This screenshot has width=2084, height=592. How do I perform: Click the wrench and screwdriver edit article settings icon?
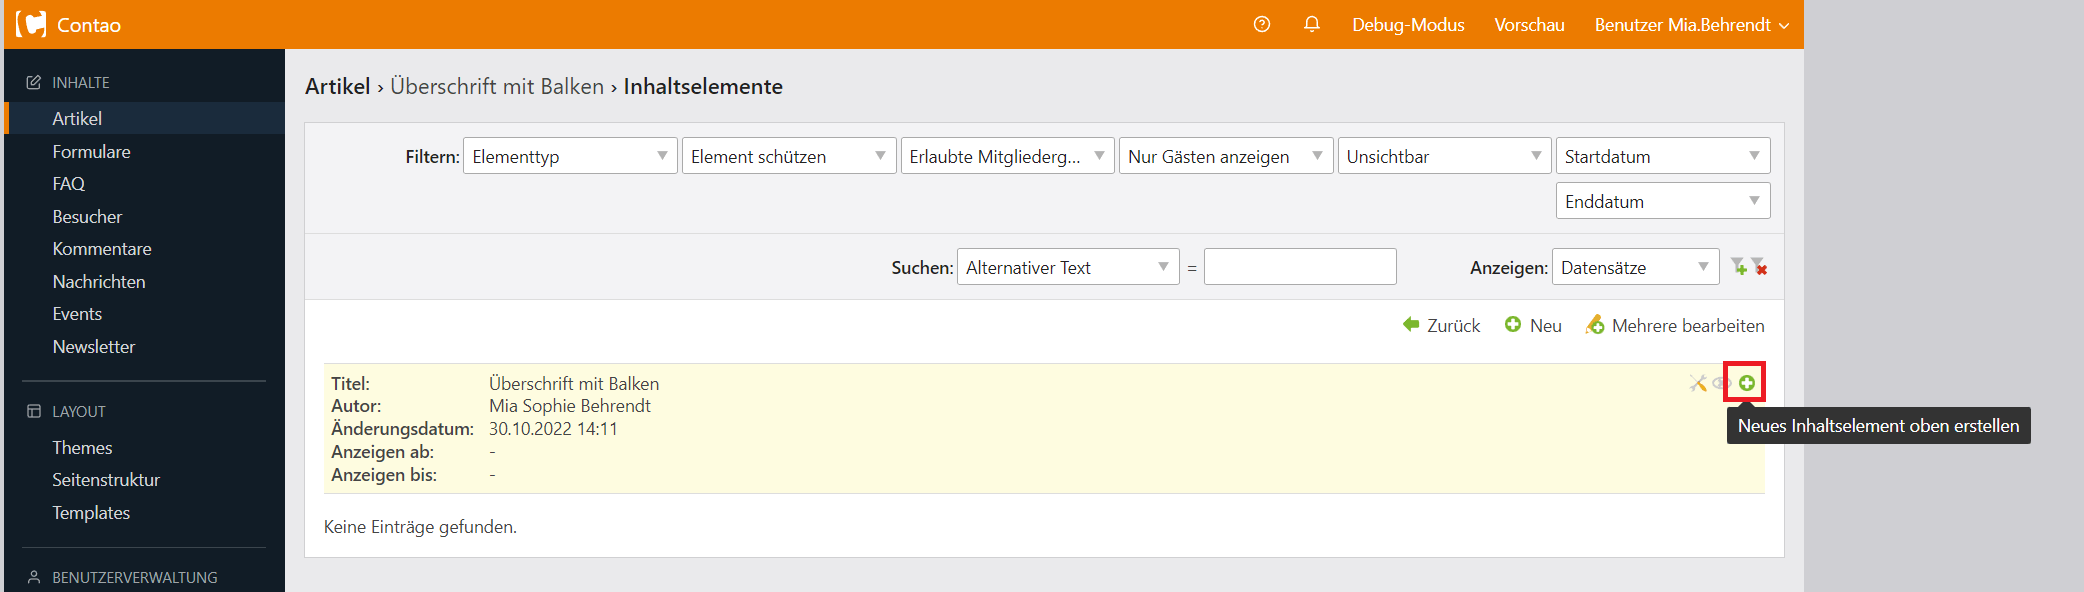click(x=1697, y=383)
